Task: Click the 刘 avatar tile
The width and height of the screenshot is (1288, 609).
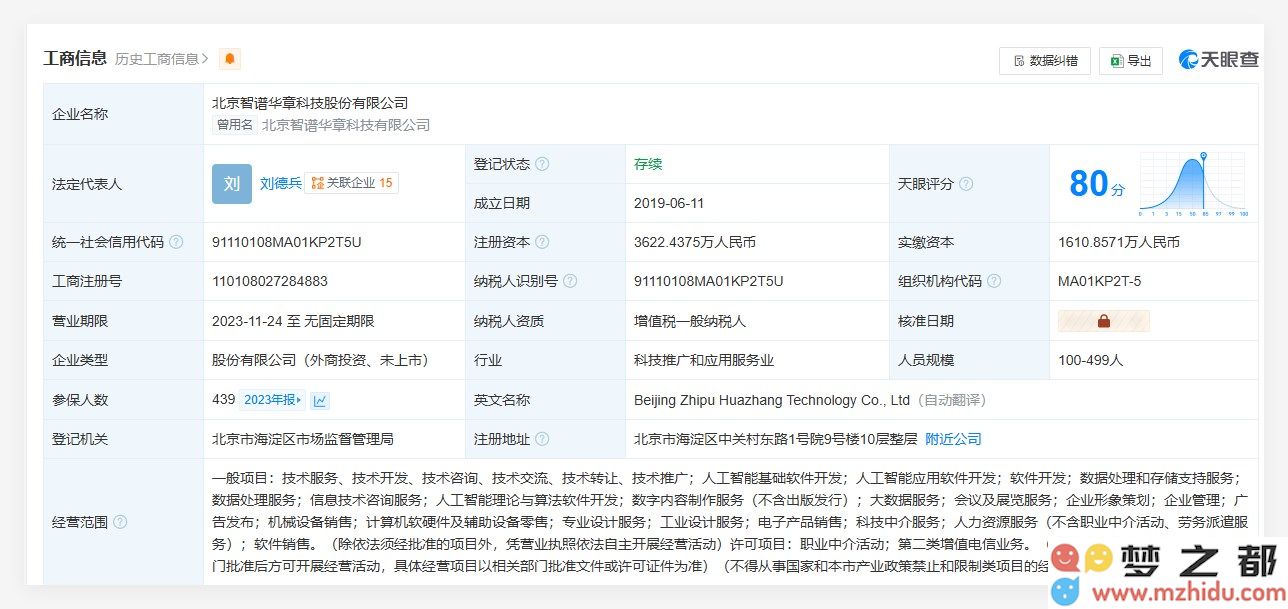Action: (x=232, y=184)
